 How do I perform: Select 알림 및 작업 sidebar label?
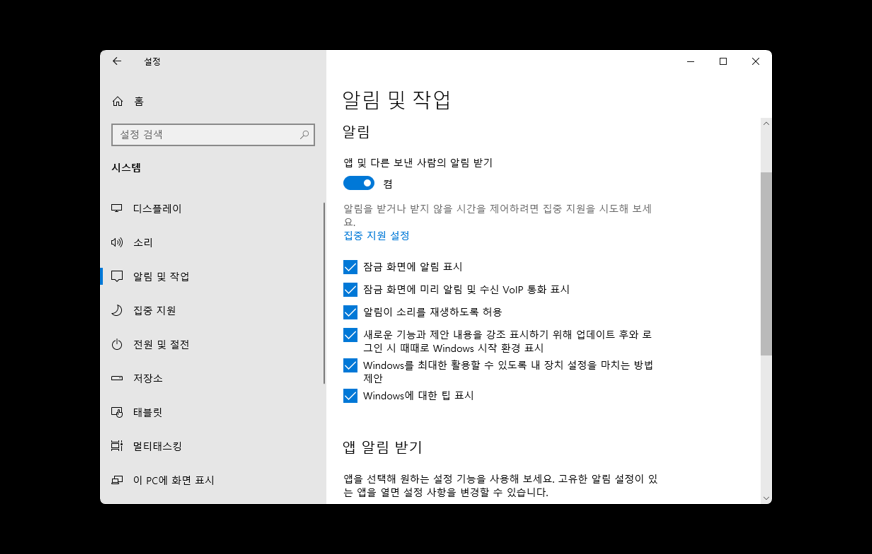(x=161, y=276)
